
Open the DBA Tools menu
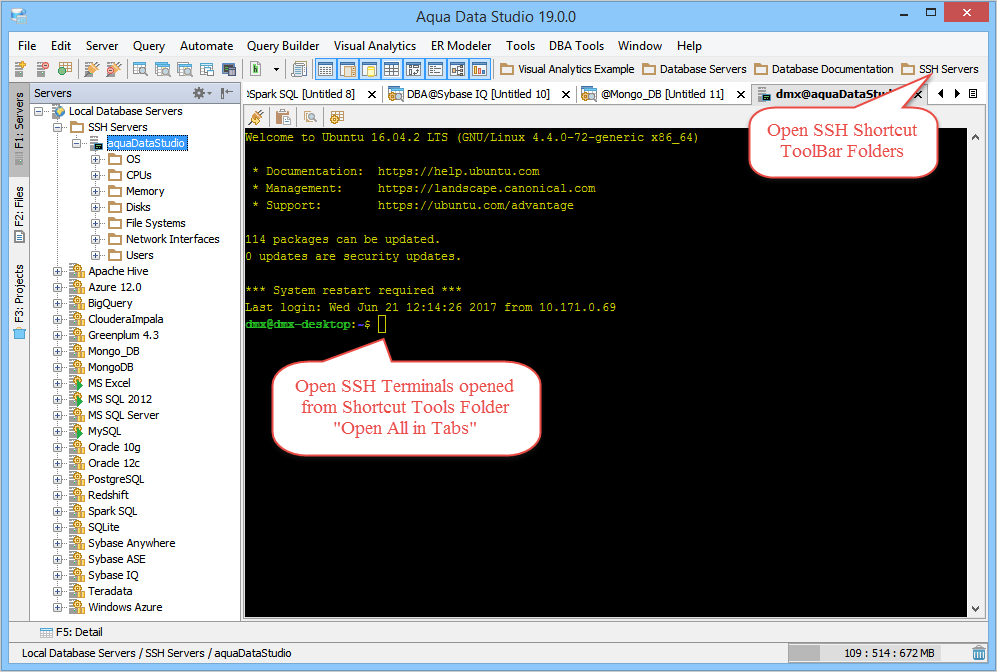576,46
